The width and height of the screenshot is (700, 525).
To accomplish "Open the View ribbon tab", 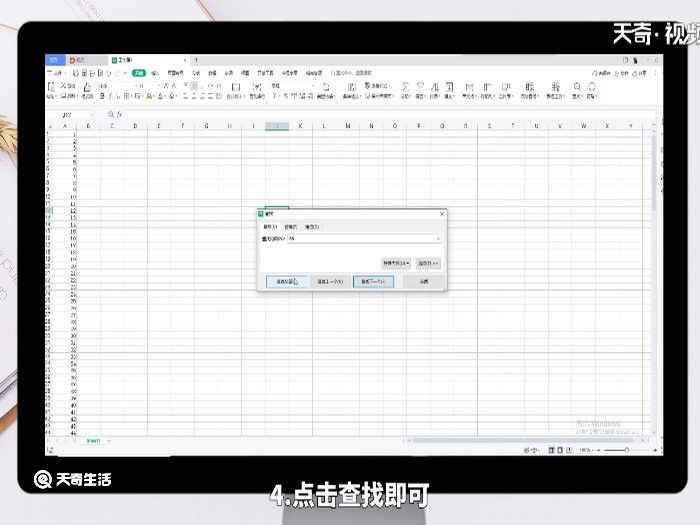I will coord(245,73).
